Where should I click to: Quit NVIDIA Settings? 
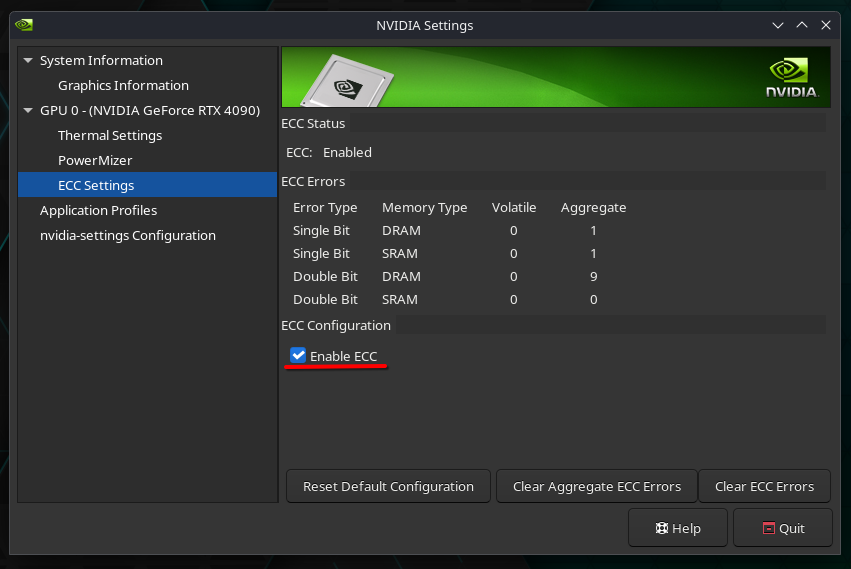[x=783, y=528]
